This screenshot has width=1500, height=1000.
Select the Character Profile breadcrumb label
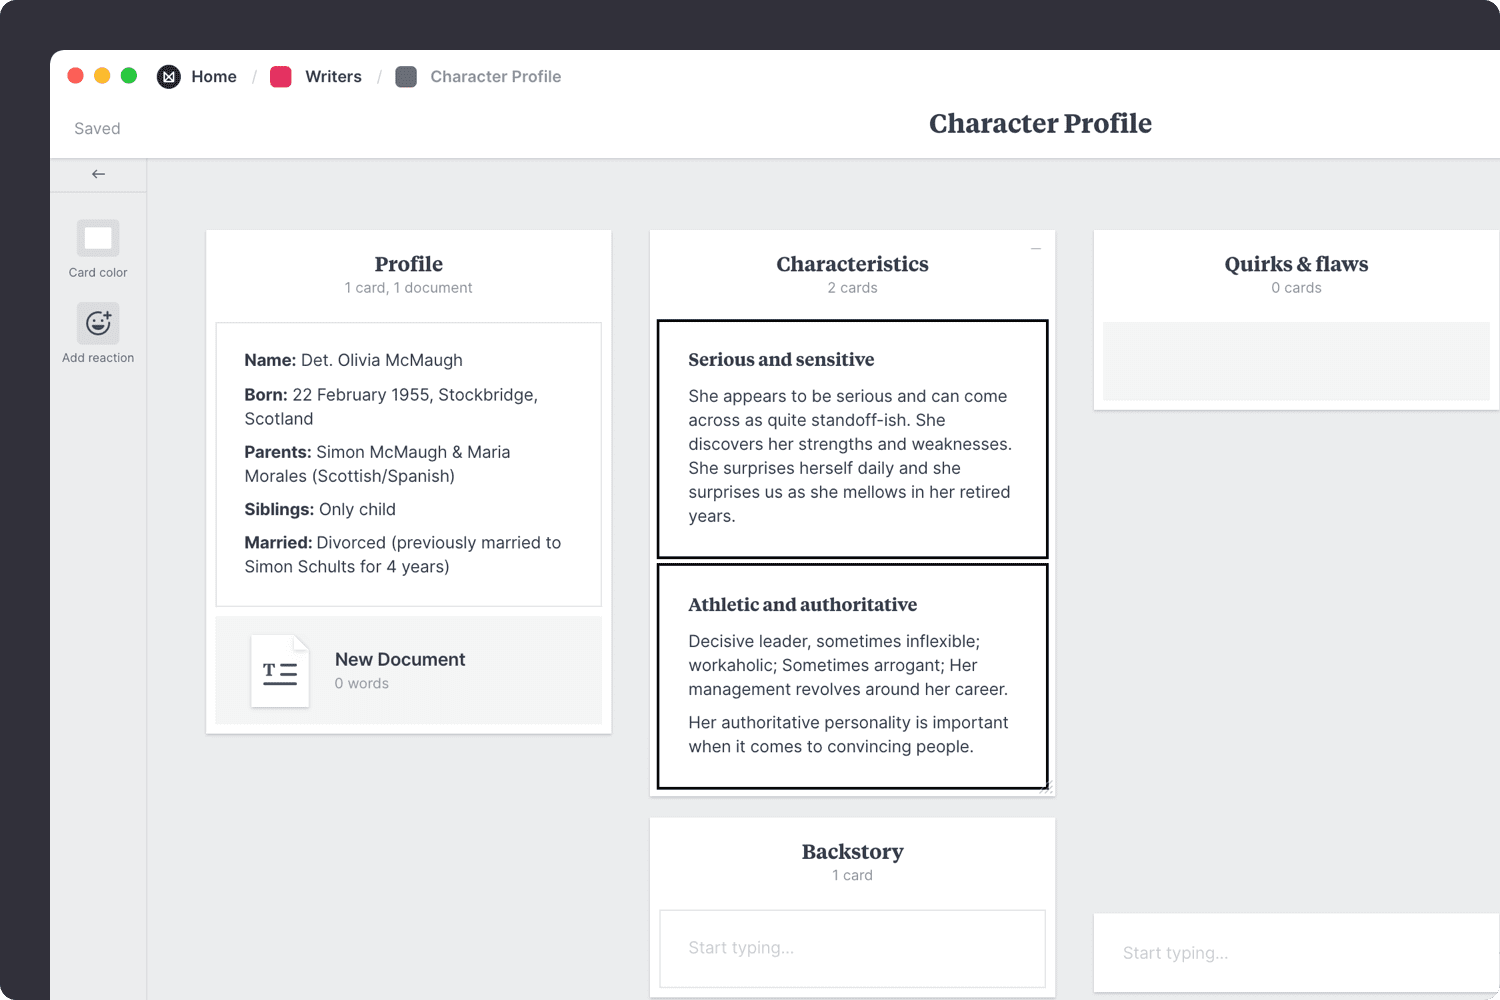pos(495,76)
